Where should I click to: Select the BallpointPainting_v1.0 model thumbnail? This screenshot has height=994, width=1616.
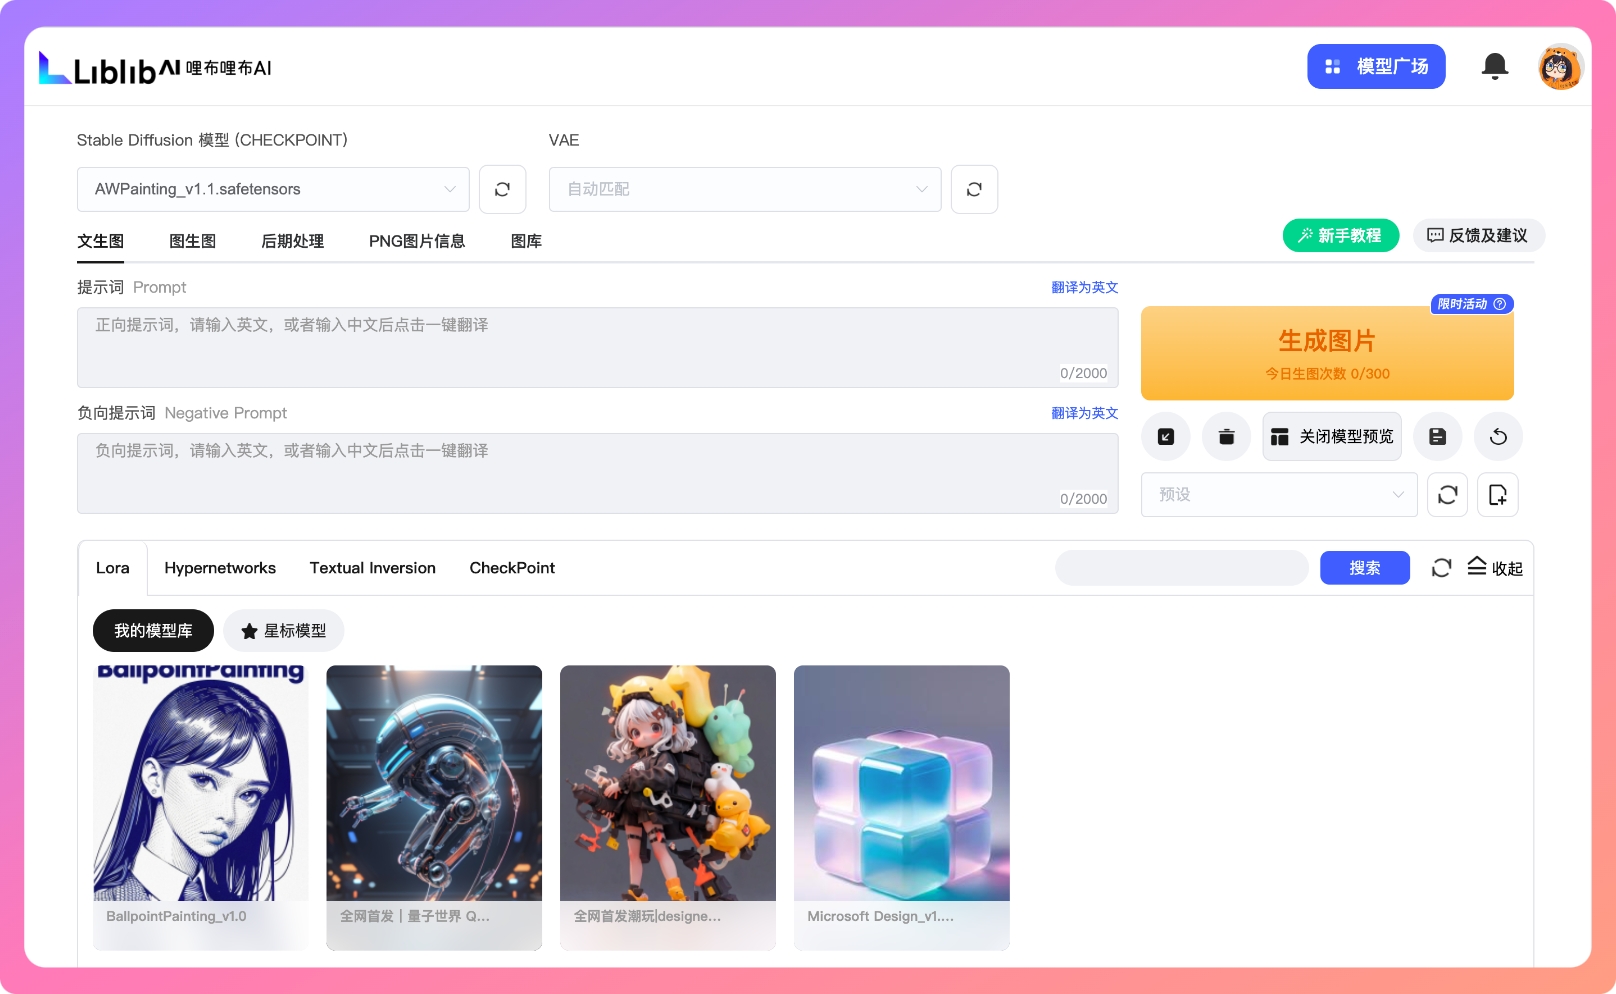tap(201, 790)
